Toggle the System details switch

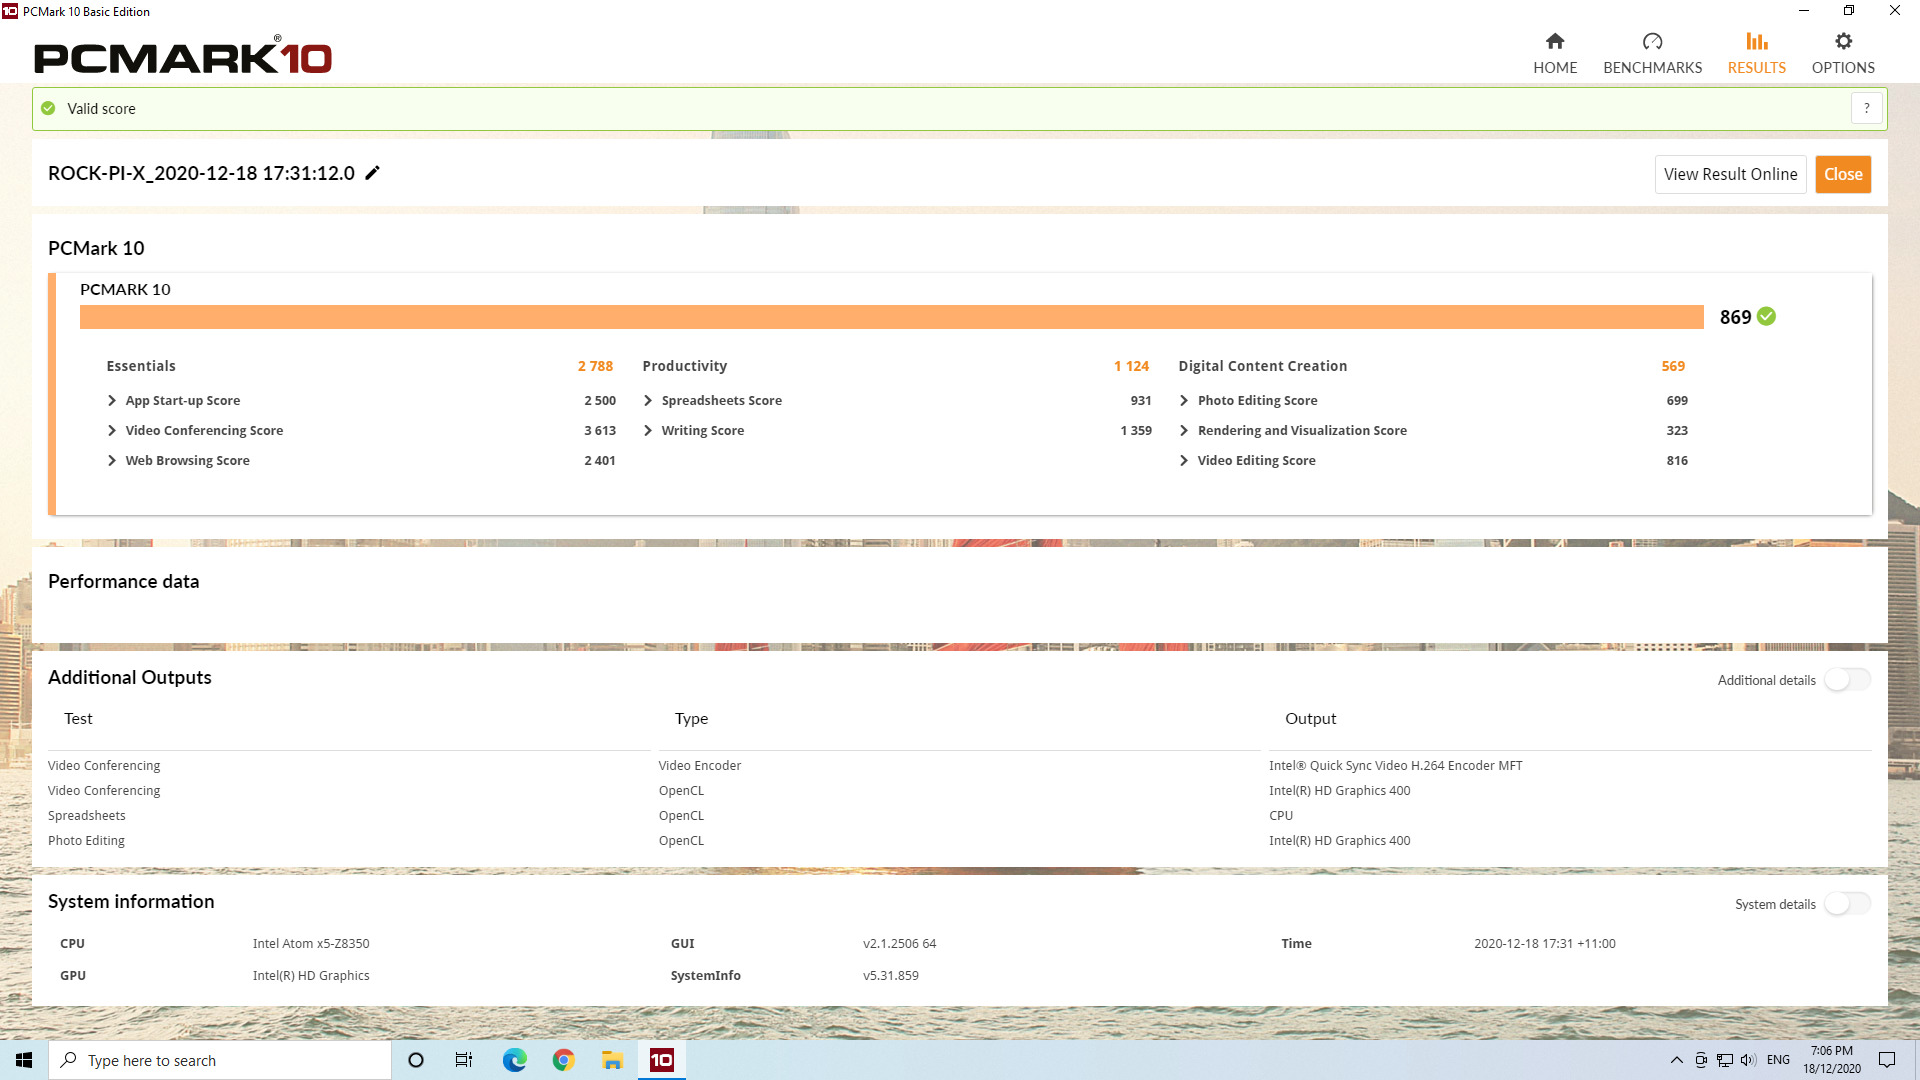[1847, 904]
